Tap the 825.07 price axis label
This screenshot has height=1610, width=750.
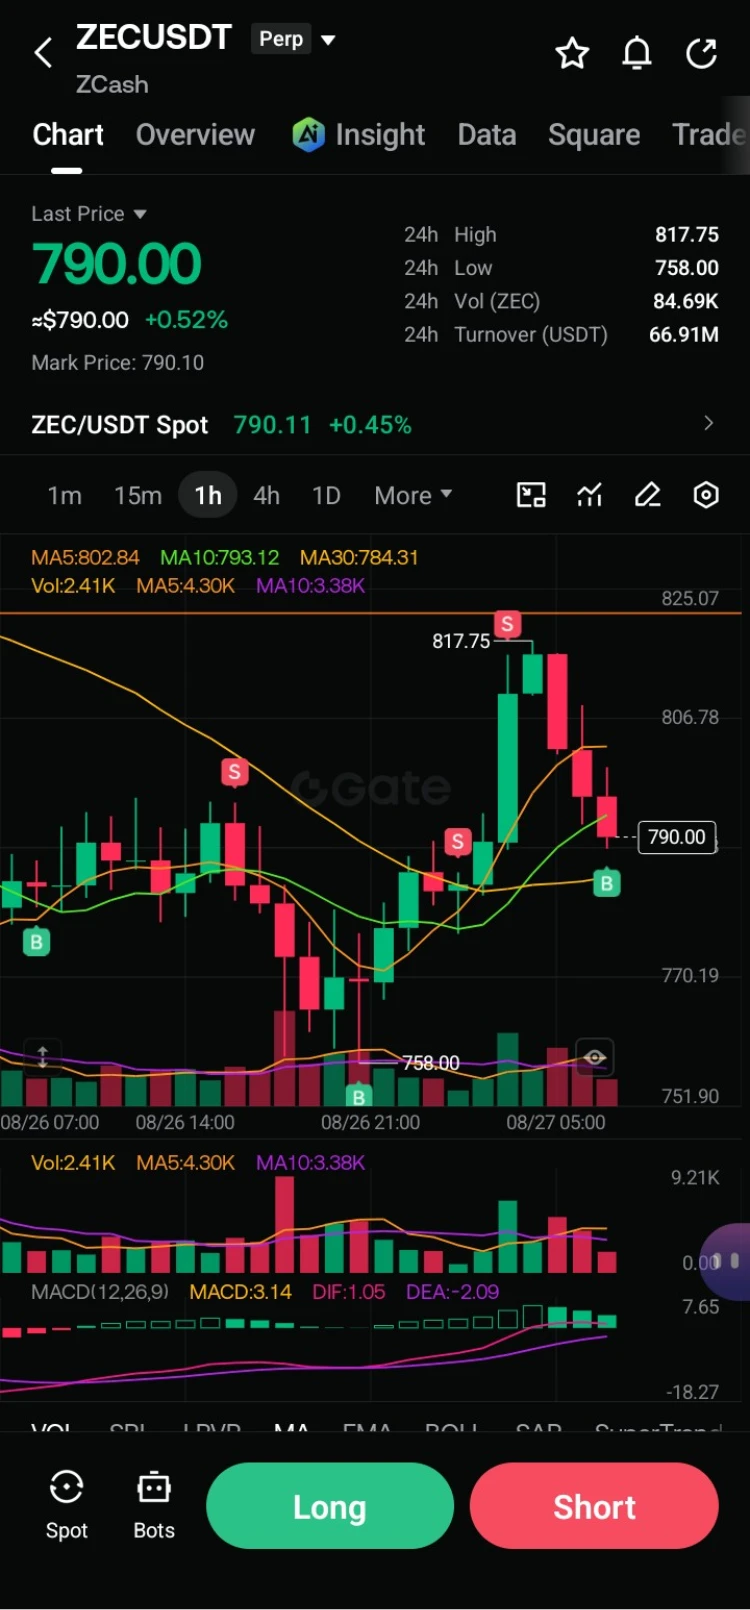[x=690, y=598]
